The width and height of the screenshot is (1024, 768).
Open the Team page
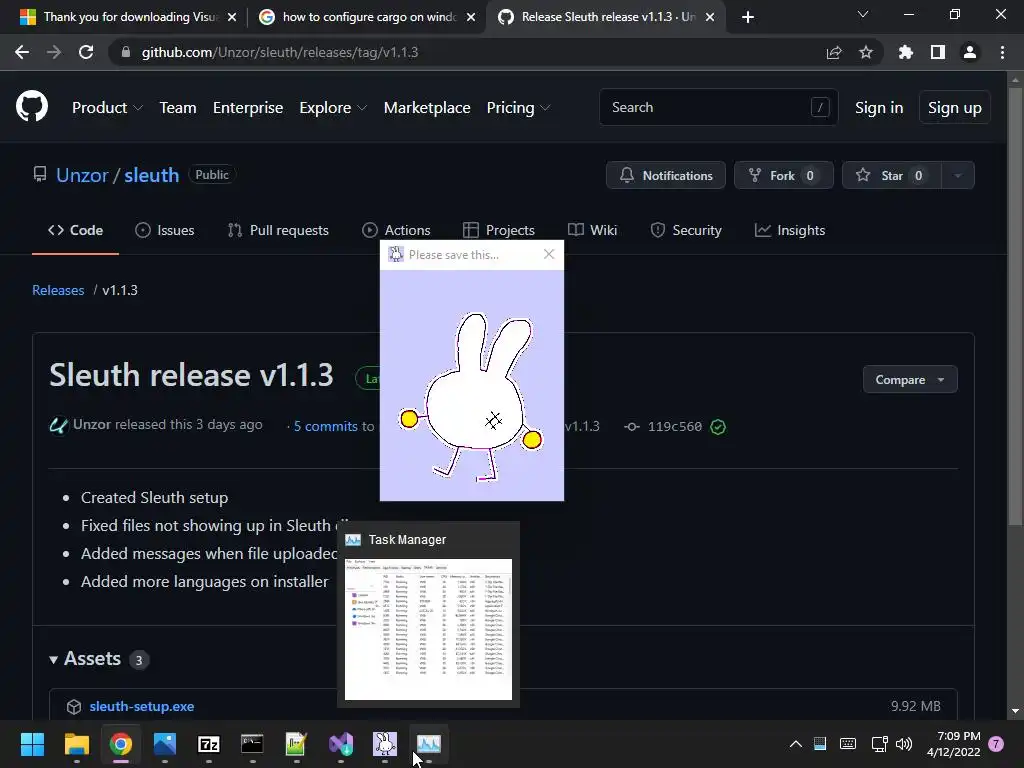178,108
